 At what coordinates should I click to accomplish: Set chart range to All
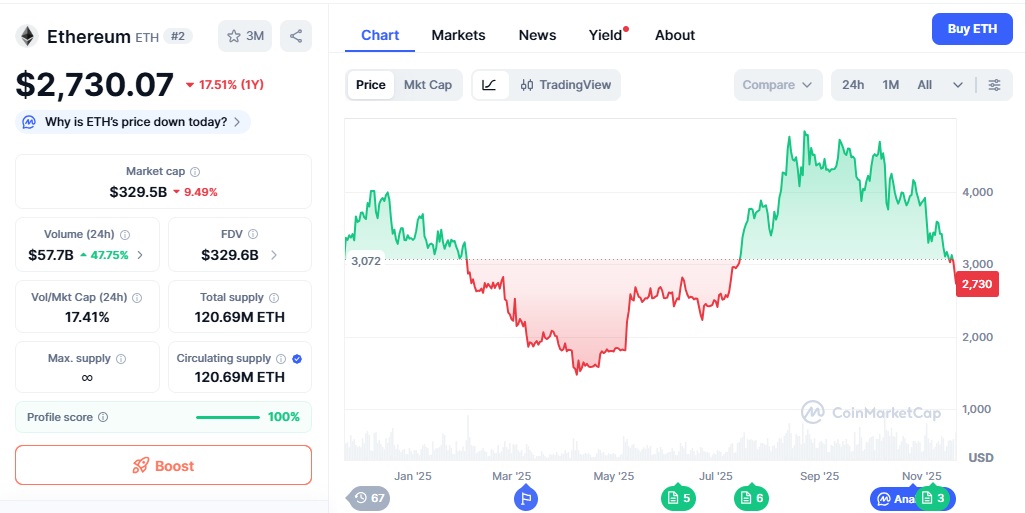pyautogui.click(x=924, y=85)
